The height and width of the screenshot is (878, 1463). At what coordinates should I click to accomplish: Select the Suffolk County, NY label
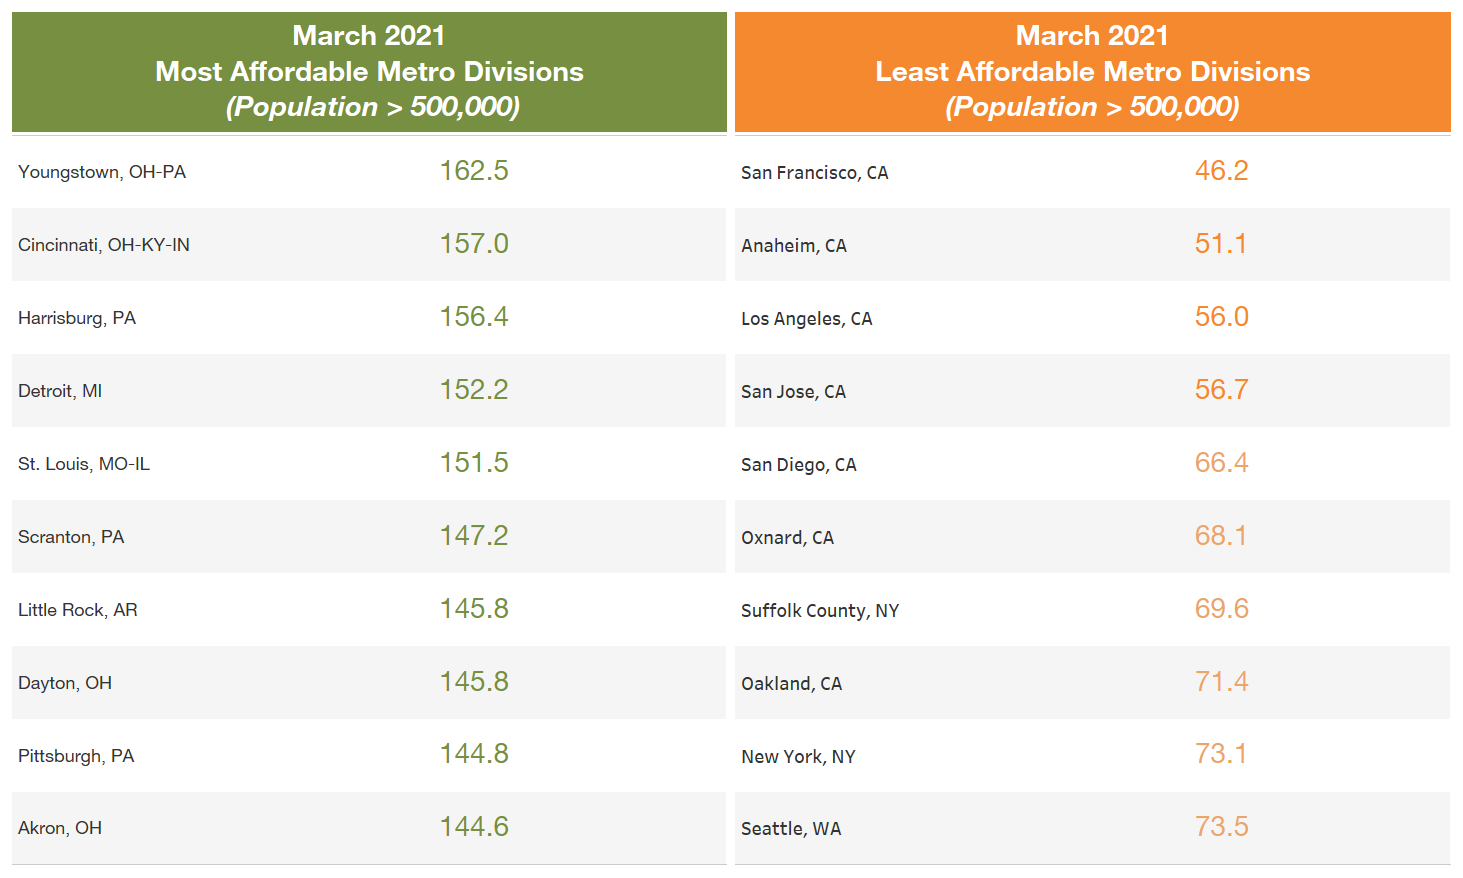(x=819, y=611)
